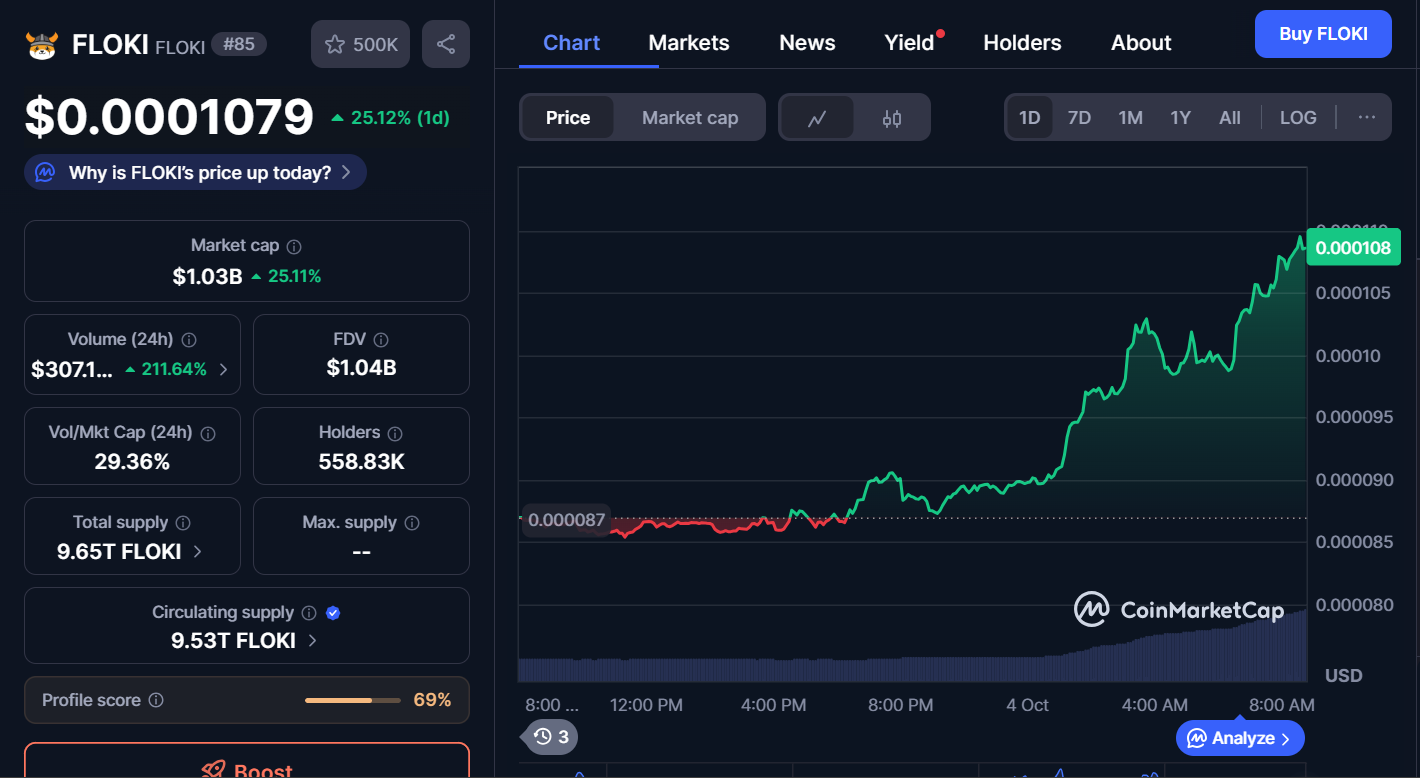Expand the Volume (24h) details chevron

[x=223, y=369]
